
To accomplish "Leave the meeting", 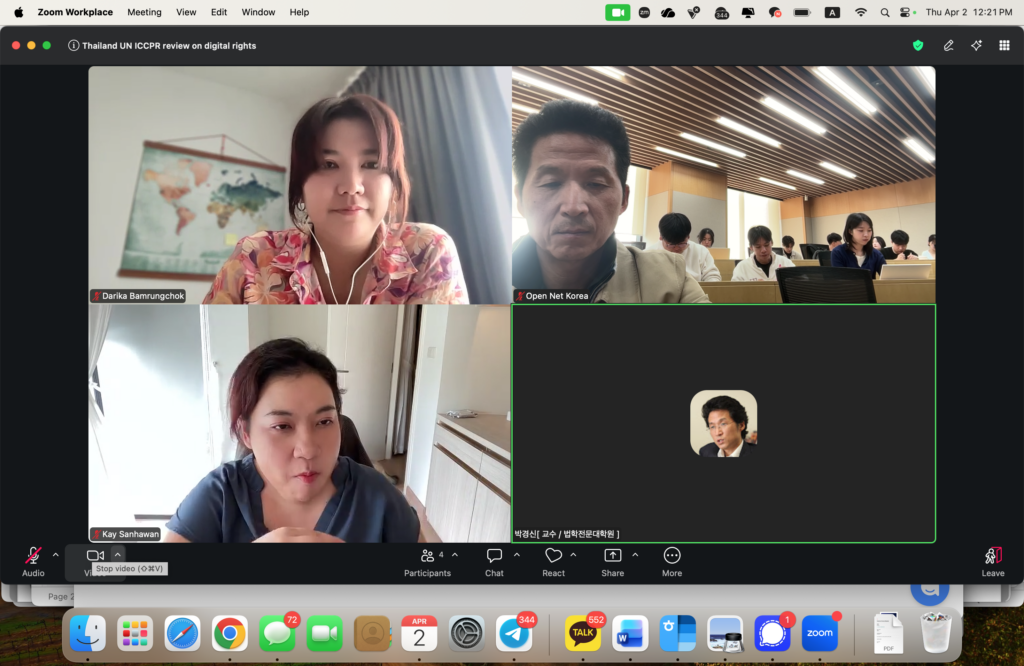I will pos(992,556).
